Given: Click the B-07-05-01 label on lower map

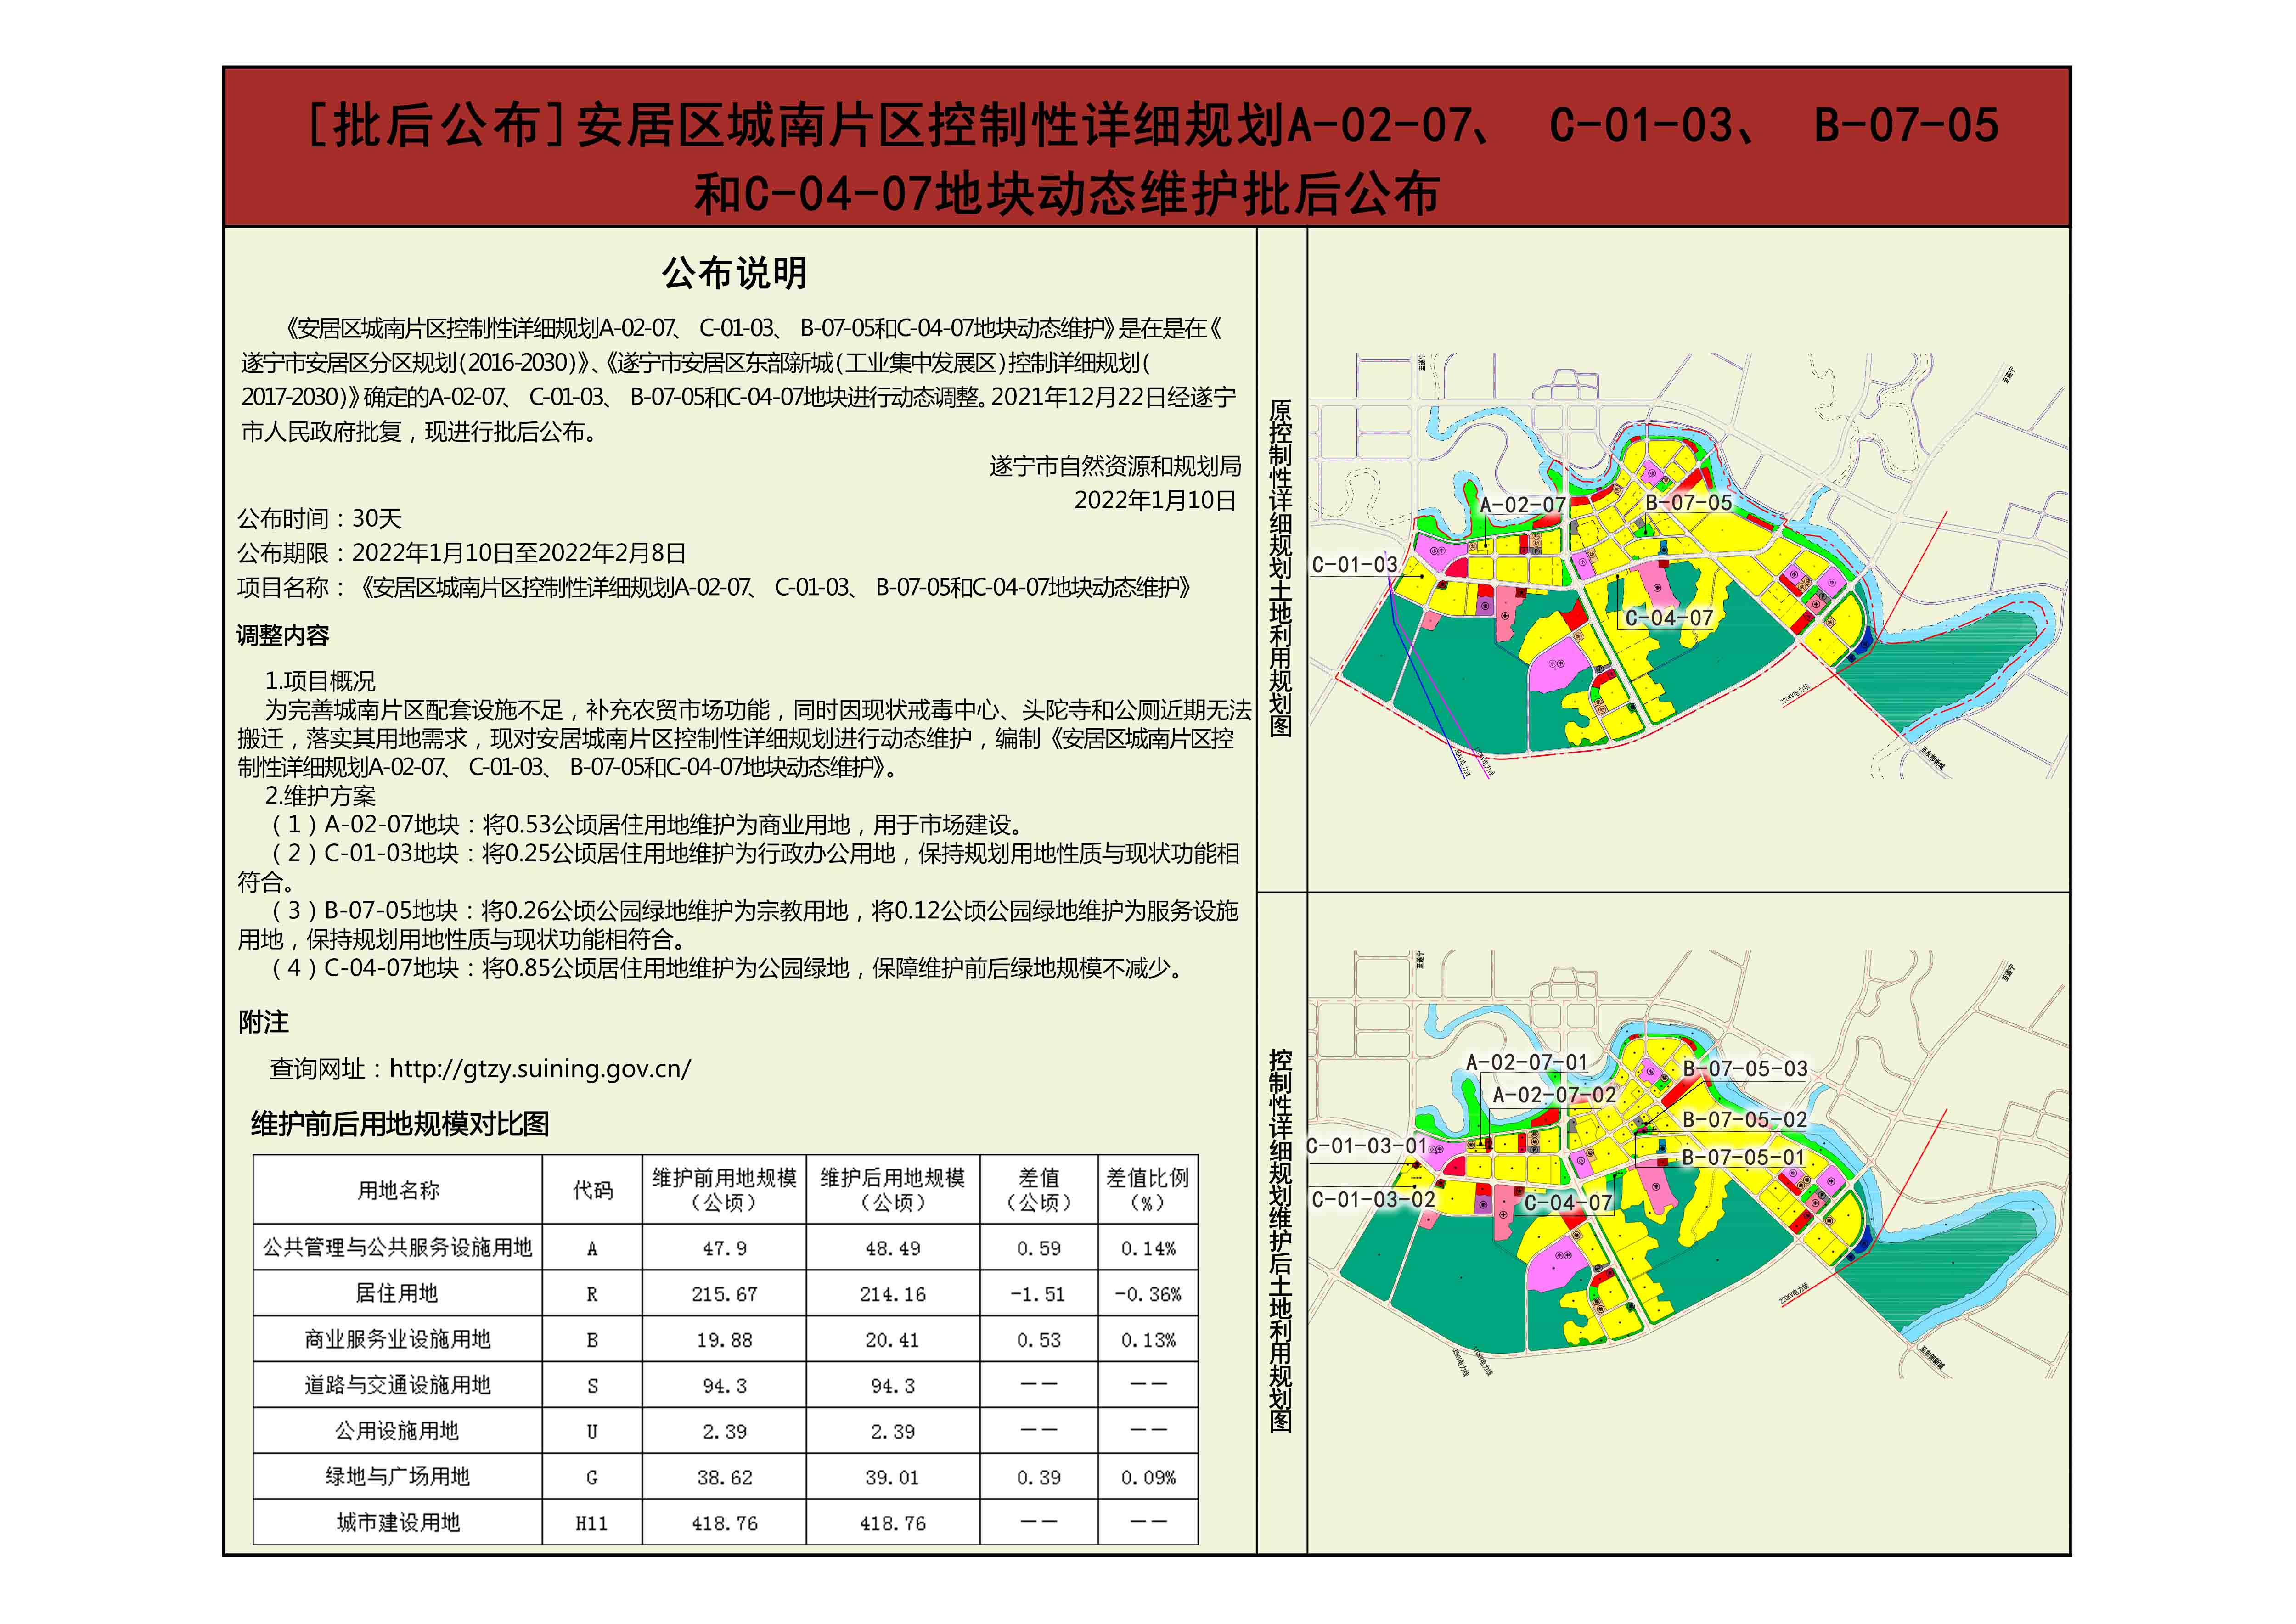Looking at the screenshot, I should [1743, 1157].
